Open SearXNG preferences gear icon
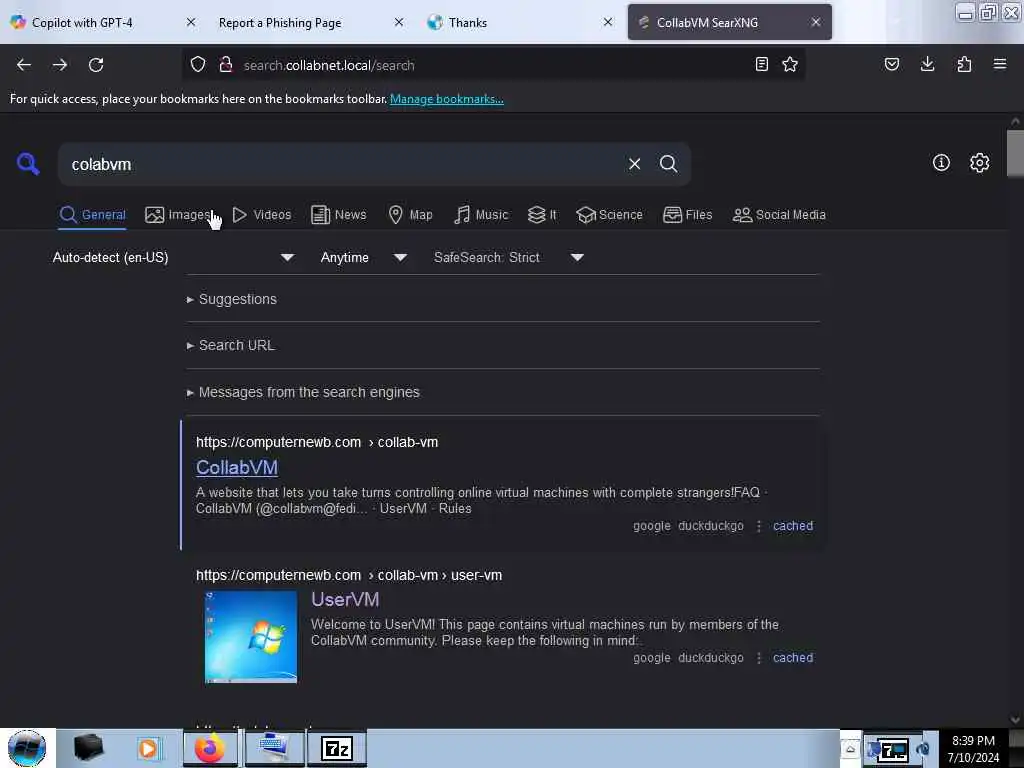This screenshot has height=768, width=1024. 979,163
